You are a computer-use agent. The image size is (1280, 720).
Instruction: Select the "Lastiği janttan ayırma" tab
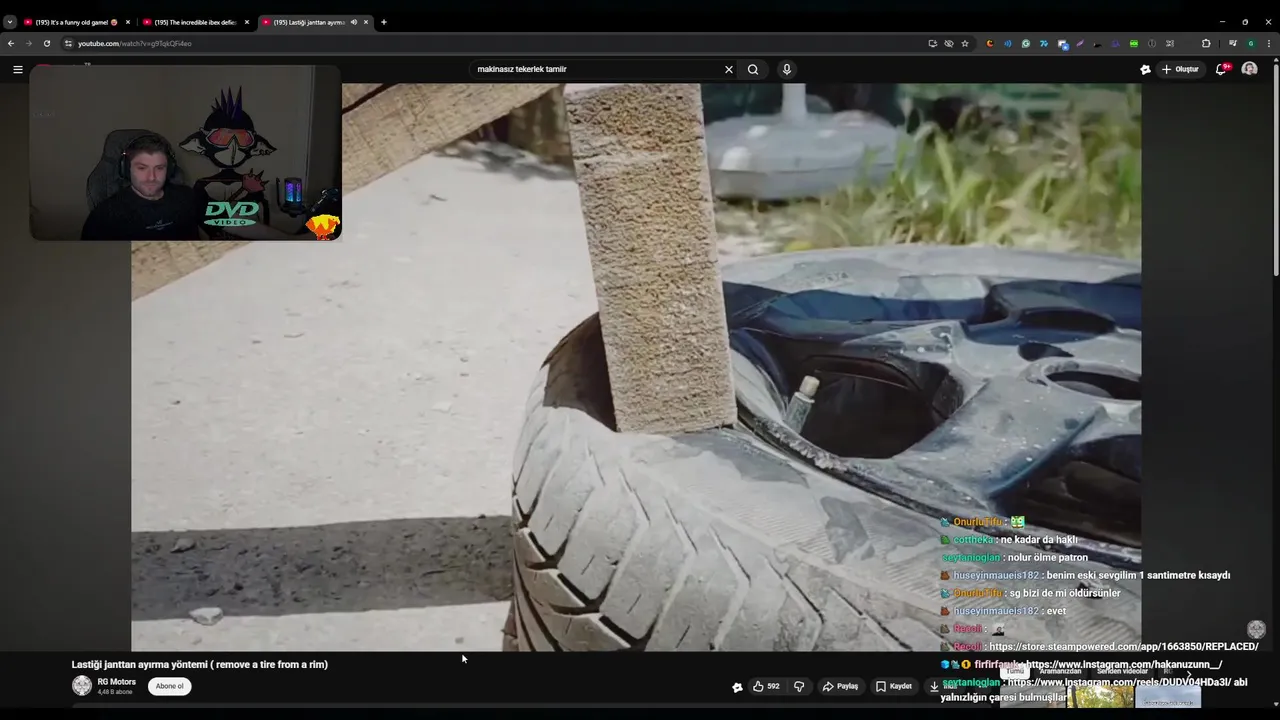tap(310, 22)
